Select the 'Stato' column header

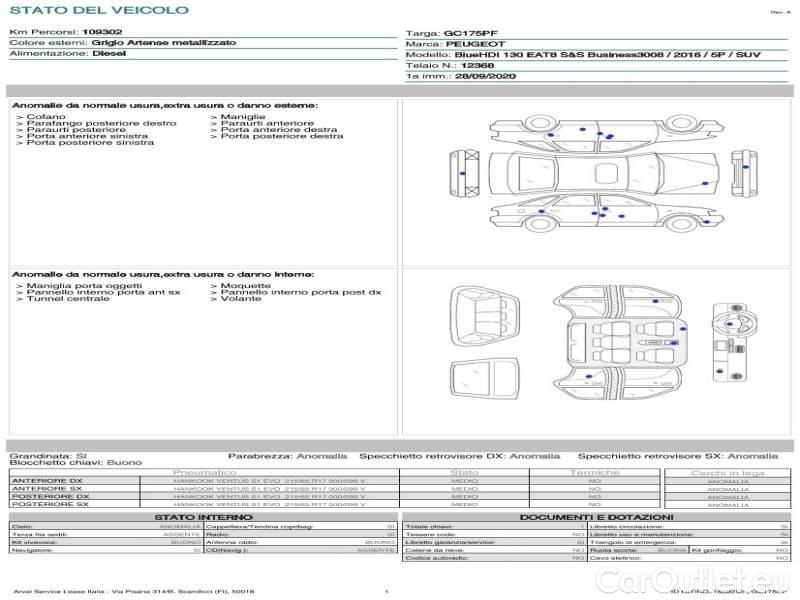(465, 473)
